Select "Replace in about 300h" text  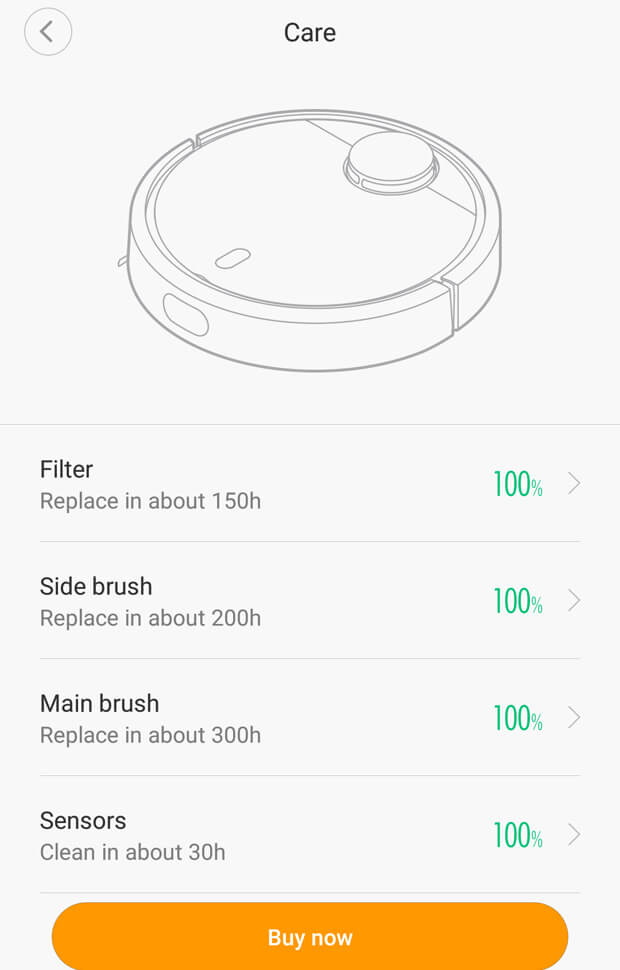150,735
